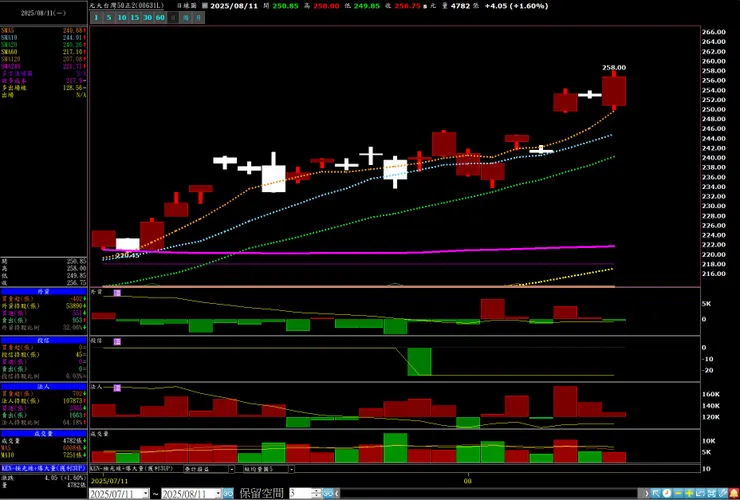740x500 pixels.
Task: Open the start date 2025/07/11 dropdown
Action: 145,494
